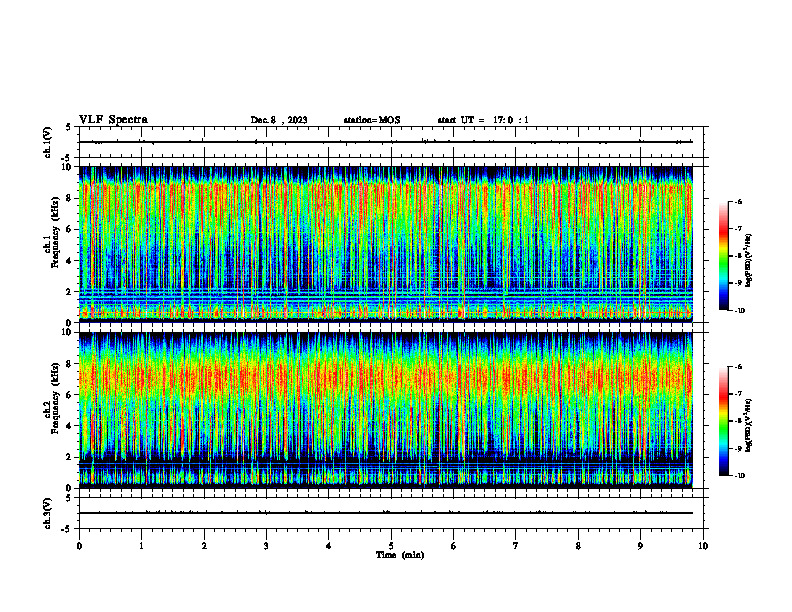The image size is (792, 612).
Task: Click the station=MOS label
Action: (372, 120)
